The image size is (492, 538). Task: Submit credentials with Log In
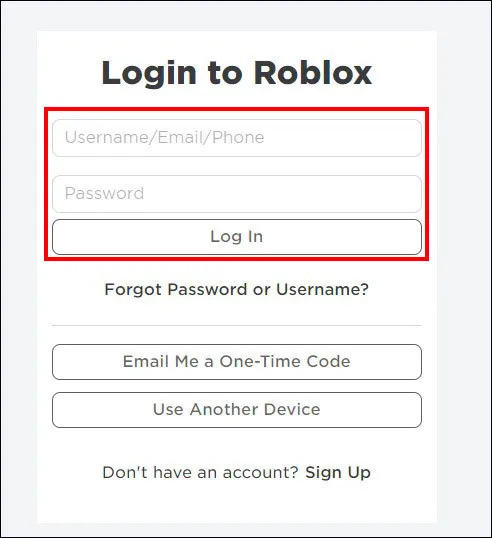(237, 237)
